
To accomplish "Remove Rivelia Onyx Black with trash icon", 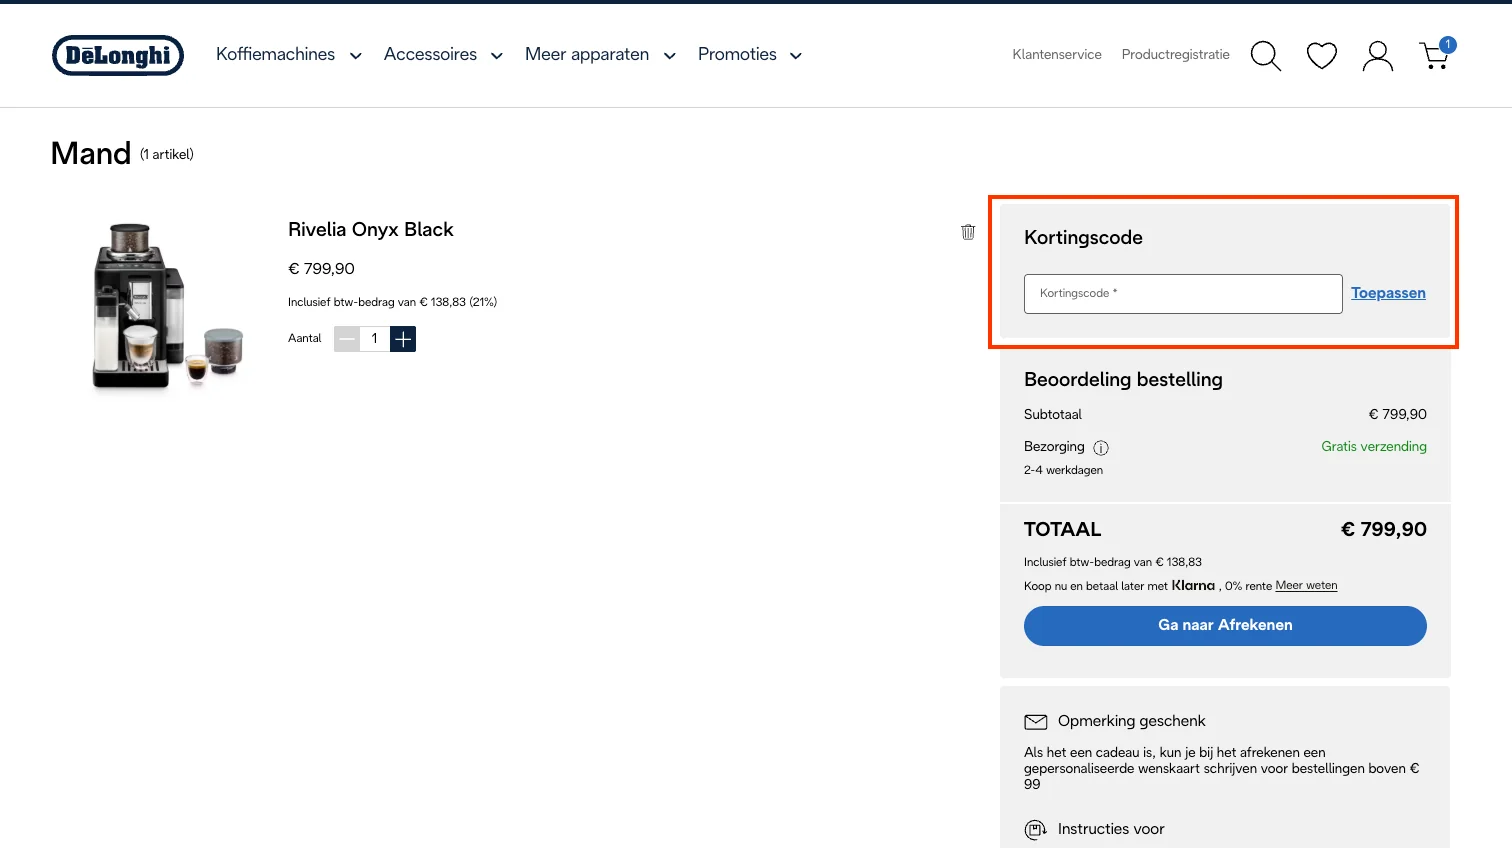I will (x=968, y=232).
